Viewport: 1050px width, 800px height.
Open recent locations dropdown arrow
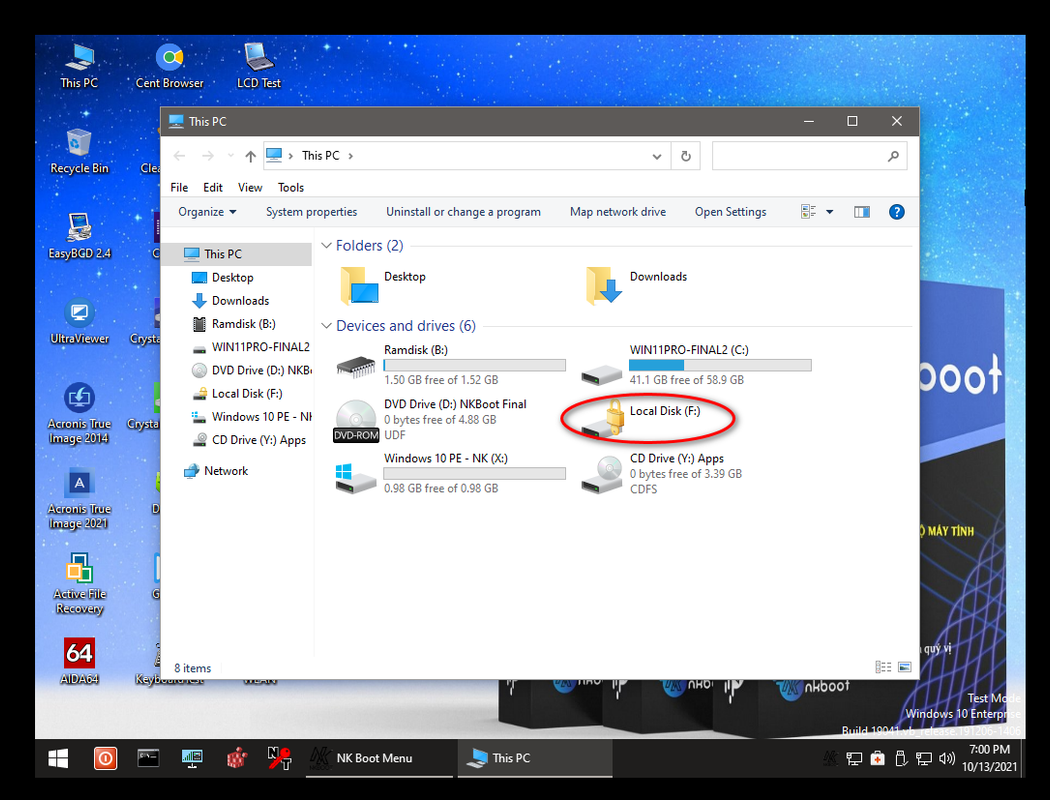[x=231, y=156]
